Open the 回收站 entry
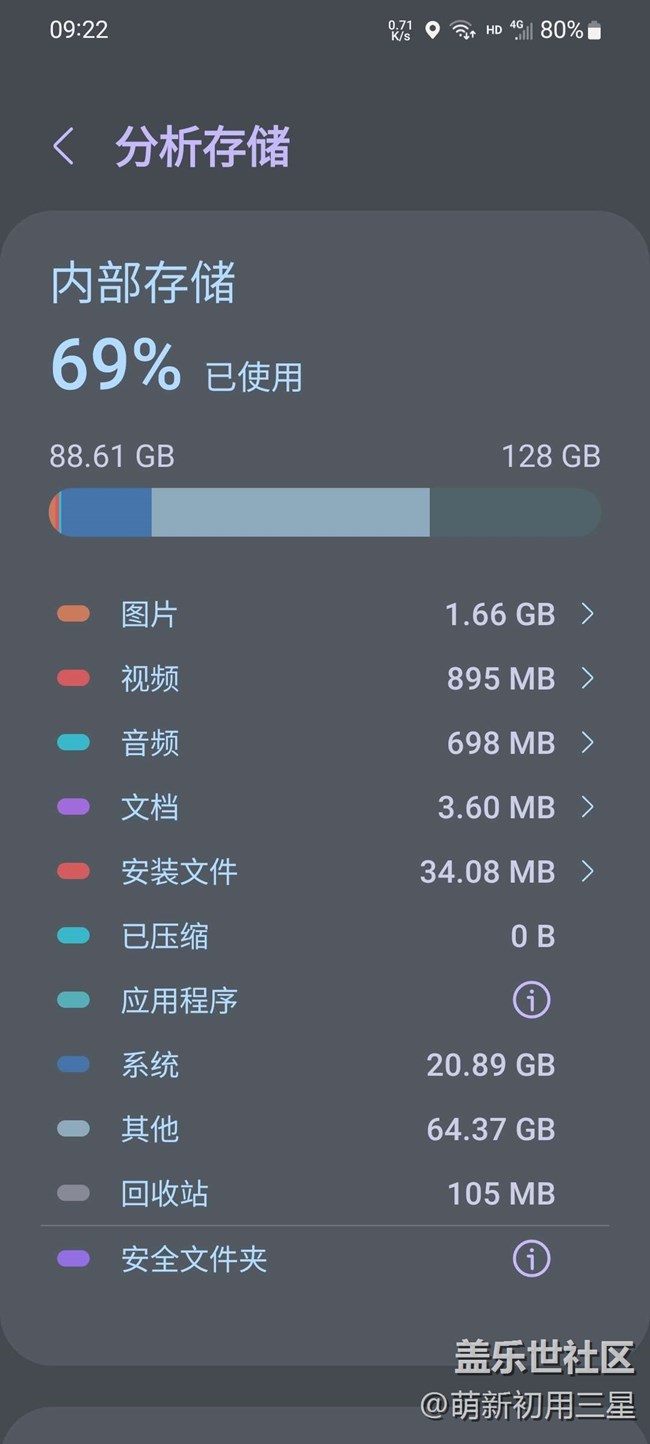Image resolution: width=650 pixels, height=1444 pixels. (x=165, y=1194)
